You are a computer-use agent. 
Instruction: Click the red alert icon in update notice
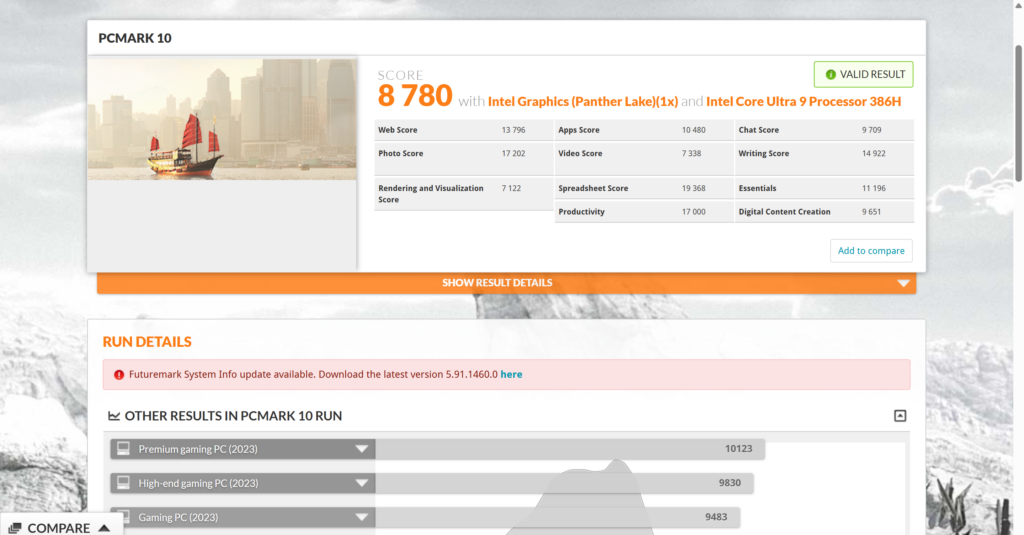(119, 375)
